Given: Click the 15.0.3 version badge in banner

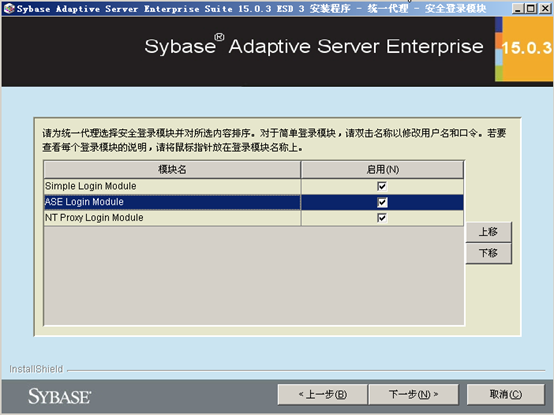Looking at the screenshot, I should [526, 48].
